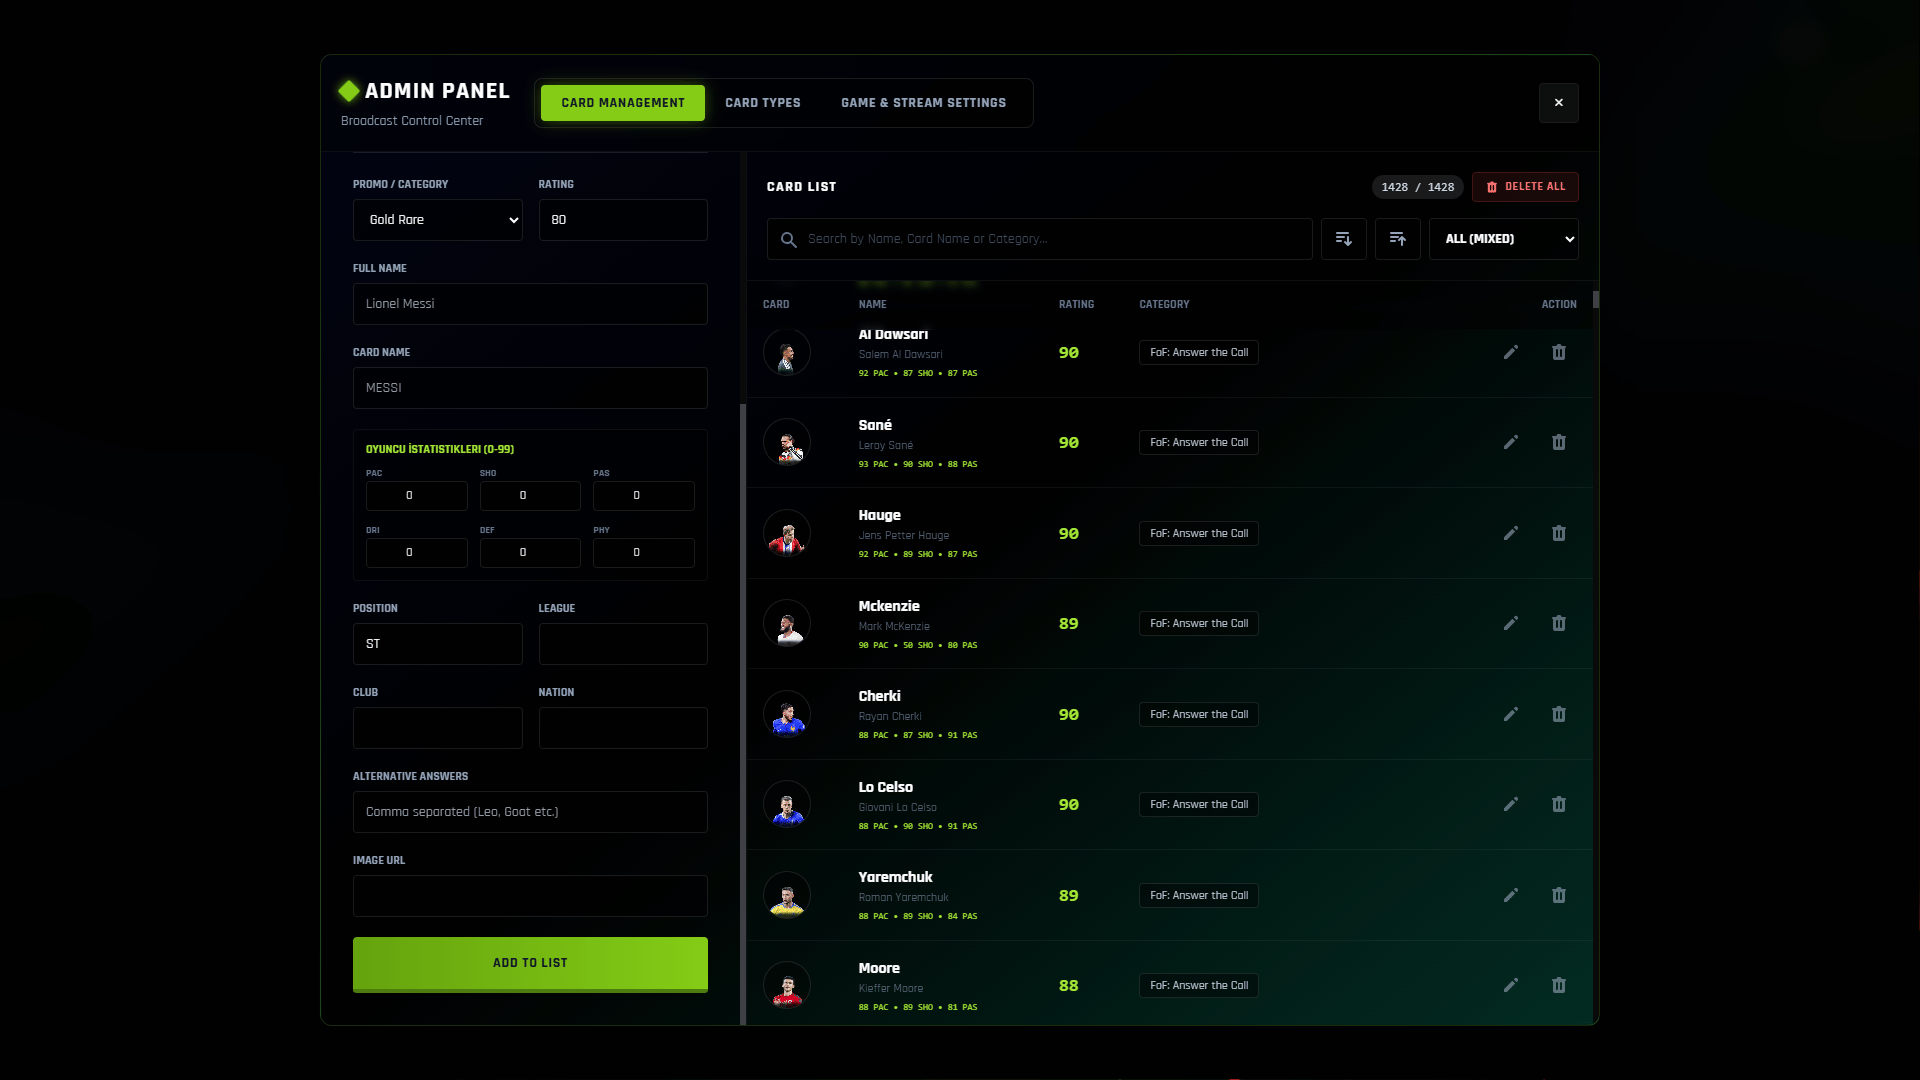The image size is (1920, 1080).
Task: Click the Moore player thumbnail
Action: click(787, 986)
